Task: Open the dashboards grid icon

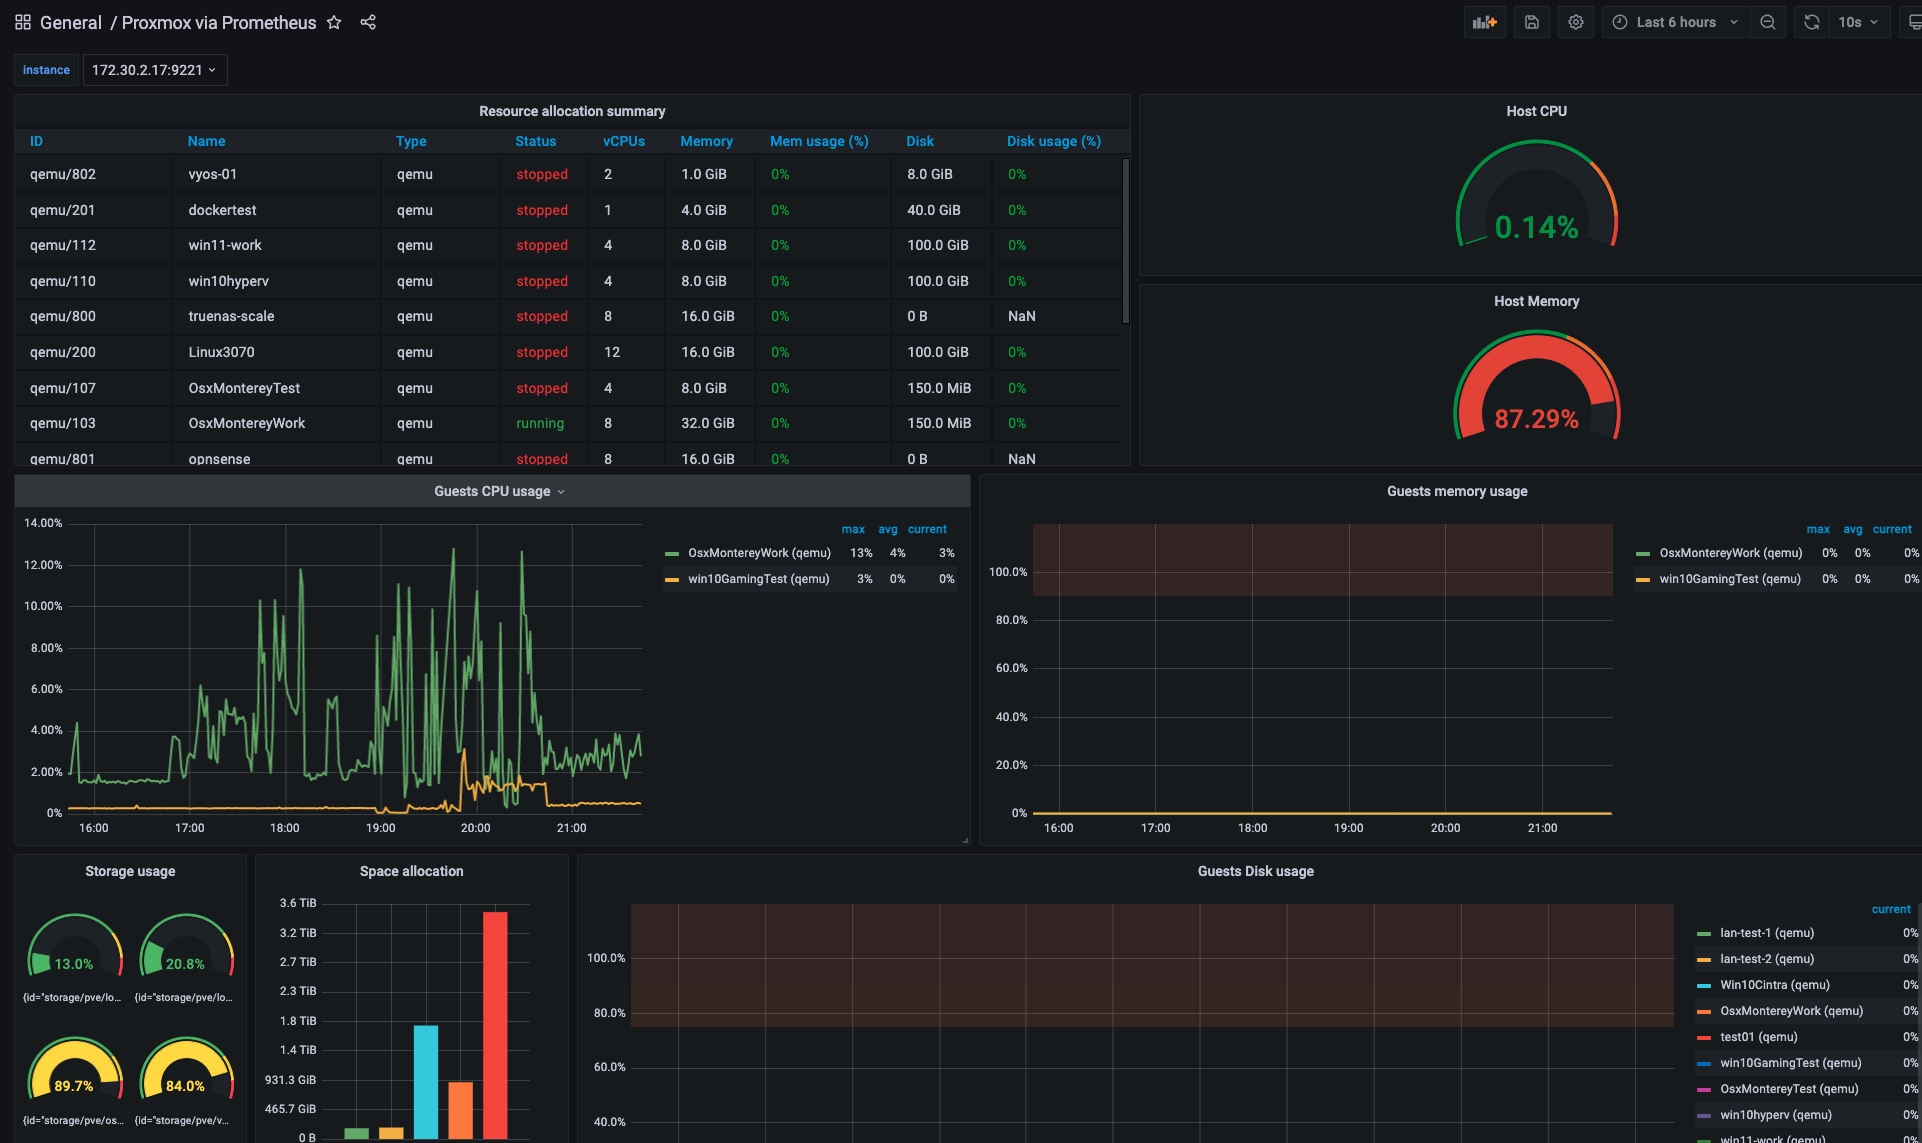Action: pos(23,22)
